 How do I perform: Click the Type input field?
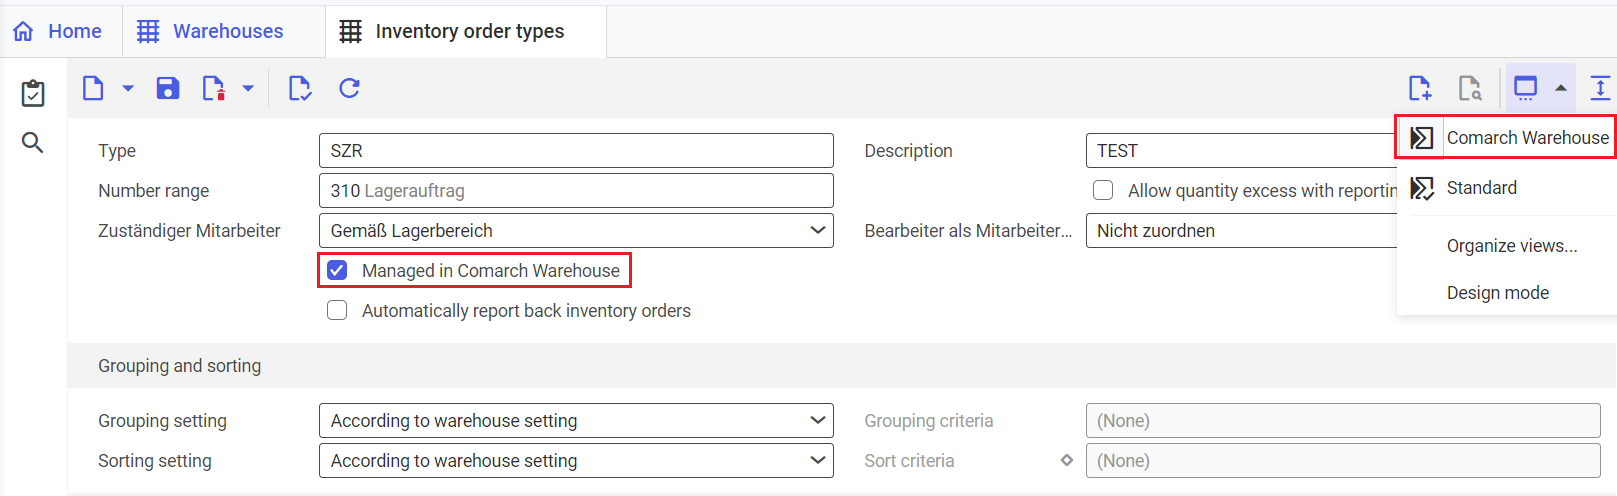tap(576, 150)
